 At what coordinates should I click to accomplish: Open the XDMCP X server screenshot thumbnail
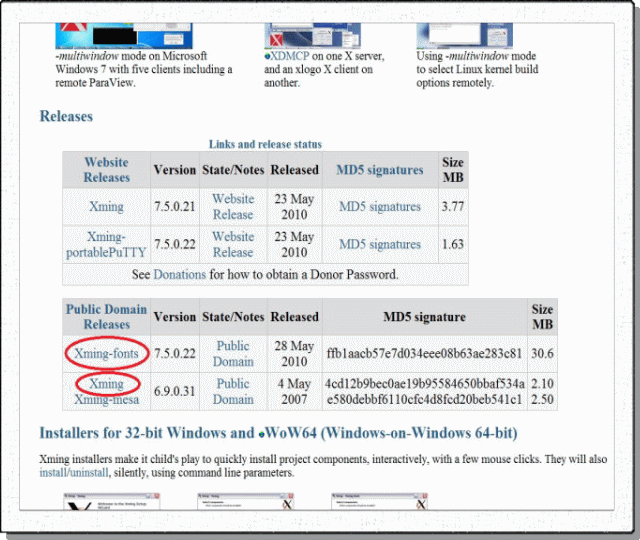(x=312, y=36)
